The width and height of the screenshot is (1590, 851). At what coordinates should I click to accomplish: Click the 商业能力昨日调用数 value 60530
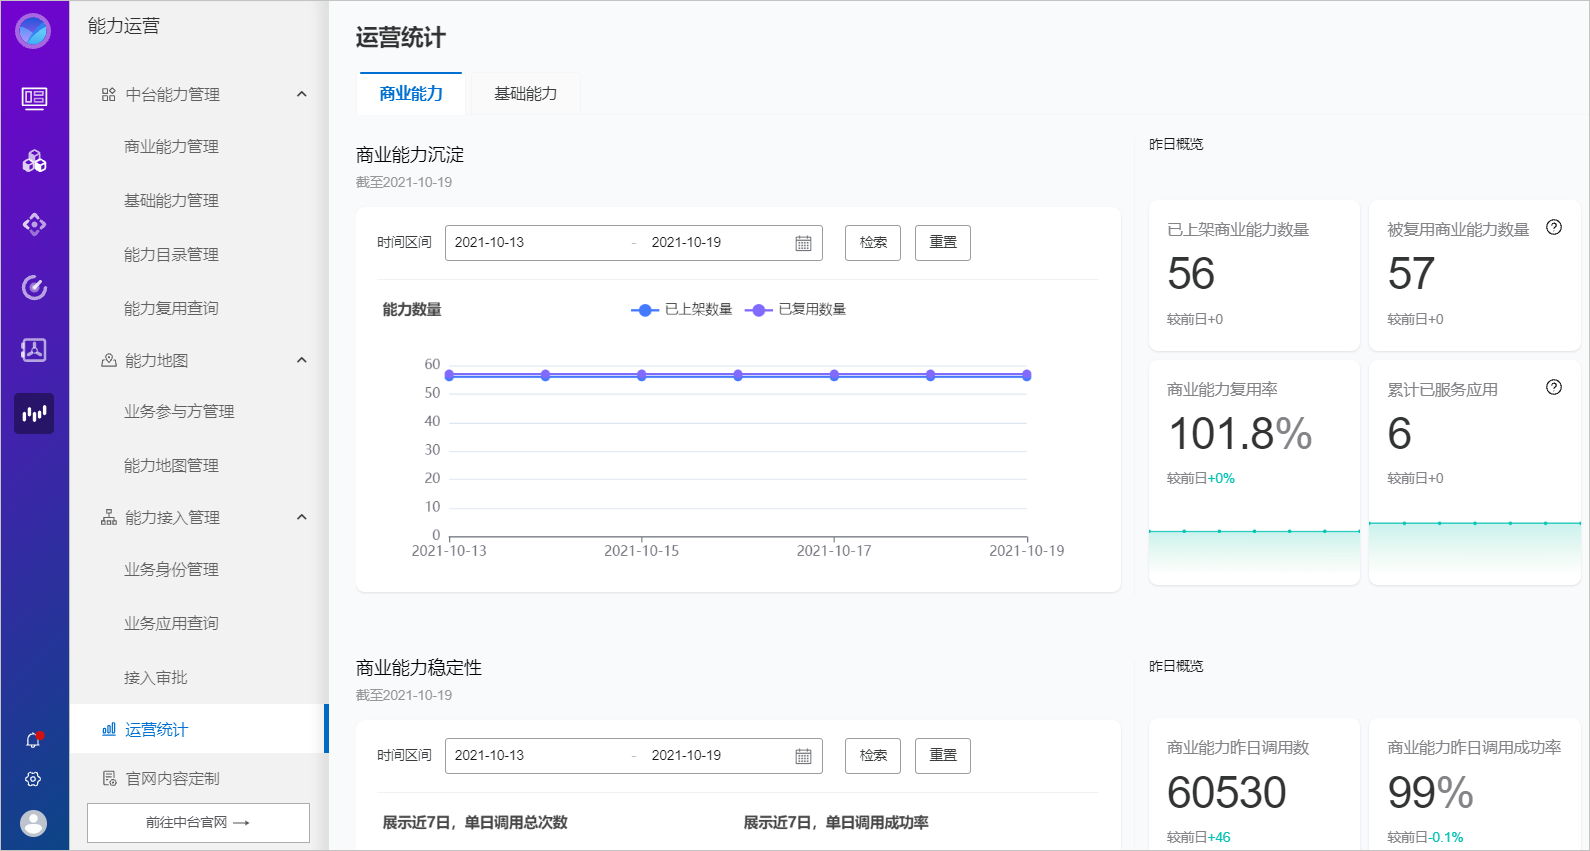(x=1227, y=793)
